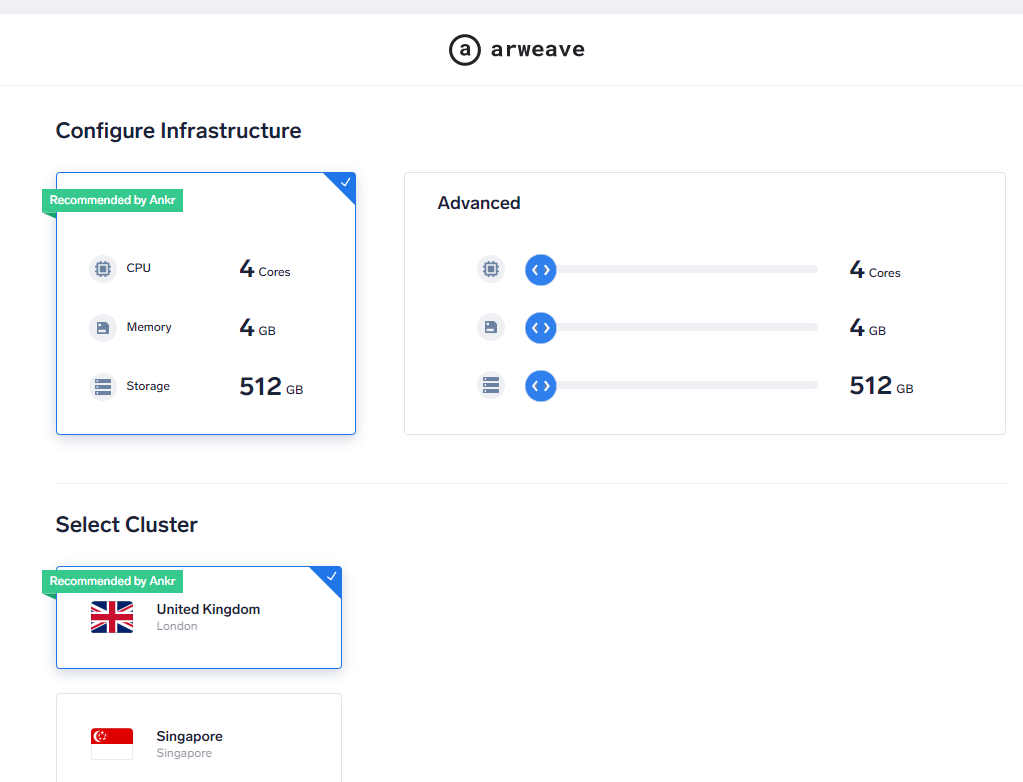1023x782 pixels.
Task: Click the 4 GB value in Advanced panel
Action: tap(868, 327)
